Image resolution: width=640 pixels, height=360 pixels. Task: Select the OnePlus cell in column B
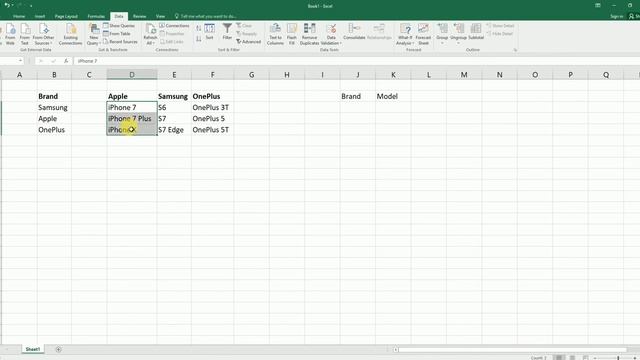coord(54,130)
